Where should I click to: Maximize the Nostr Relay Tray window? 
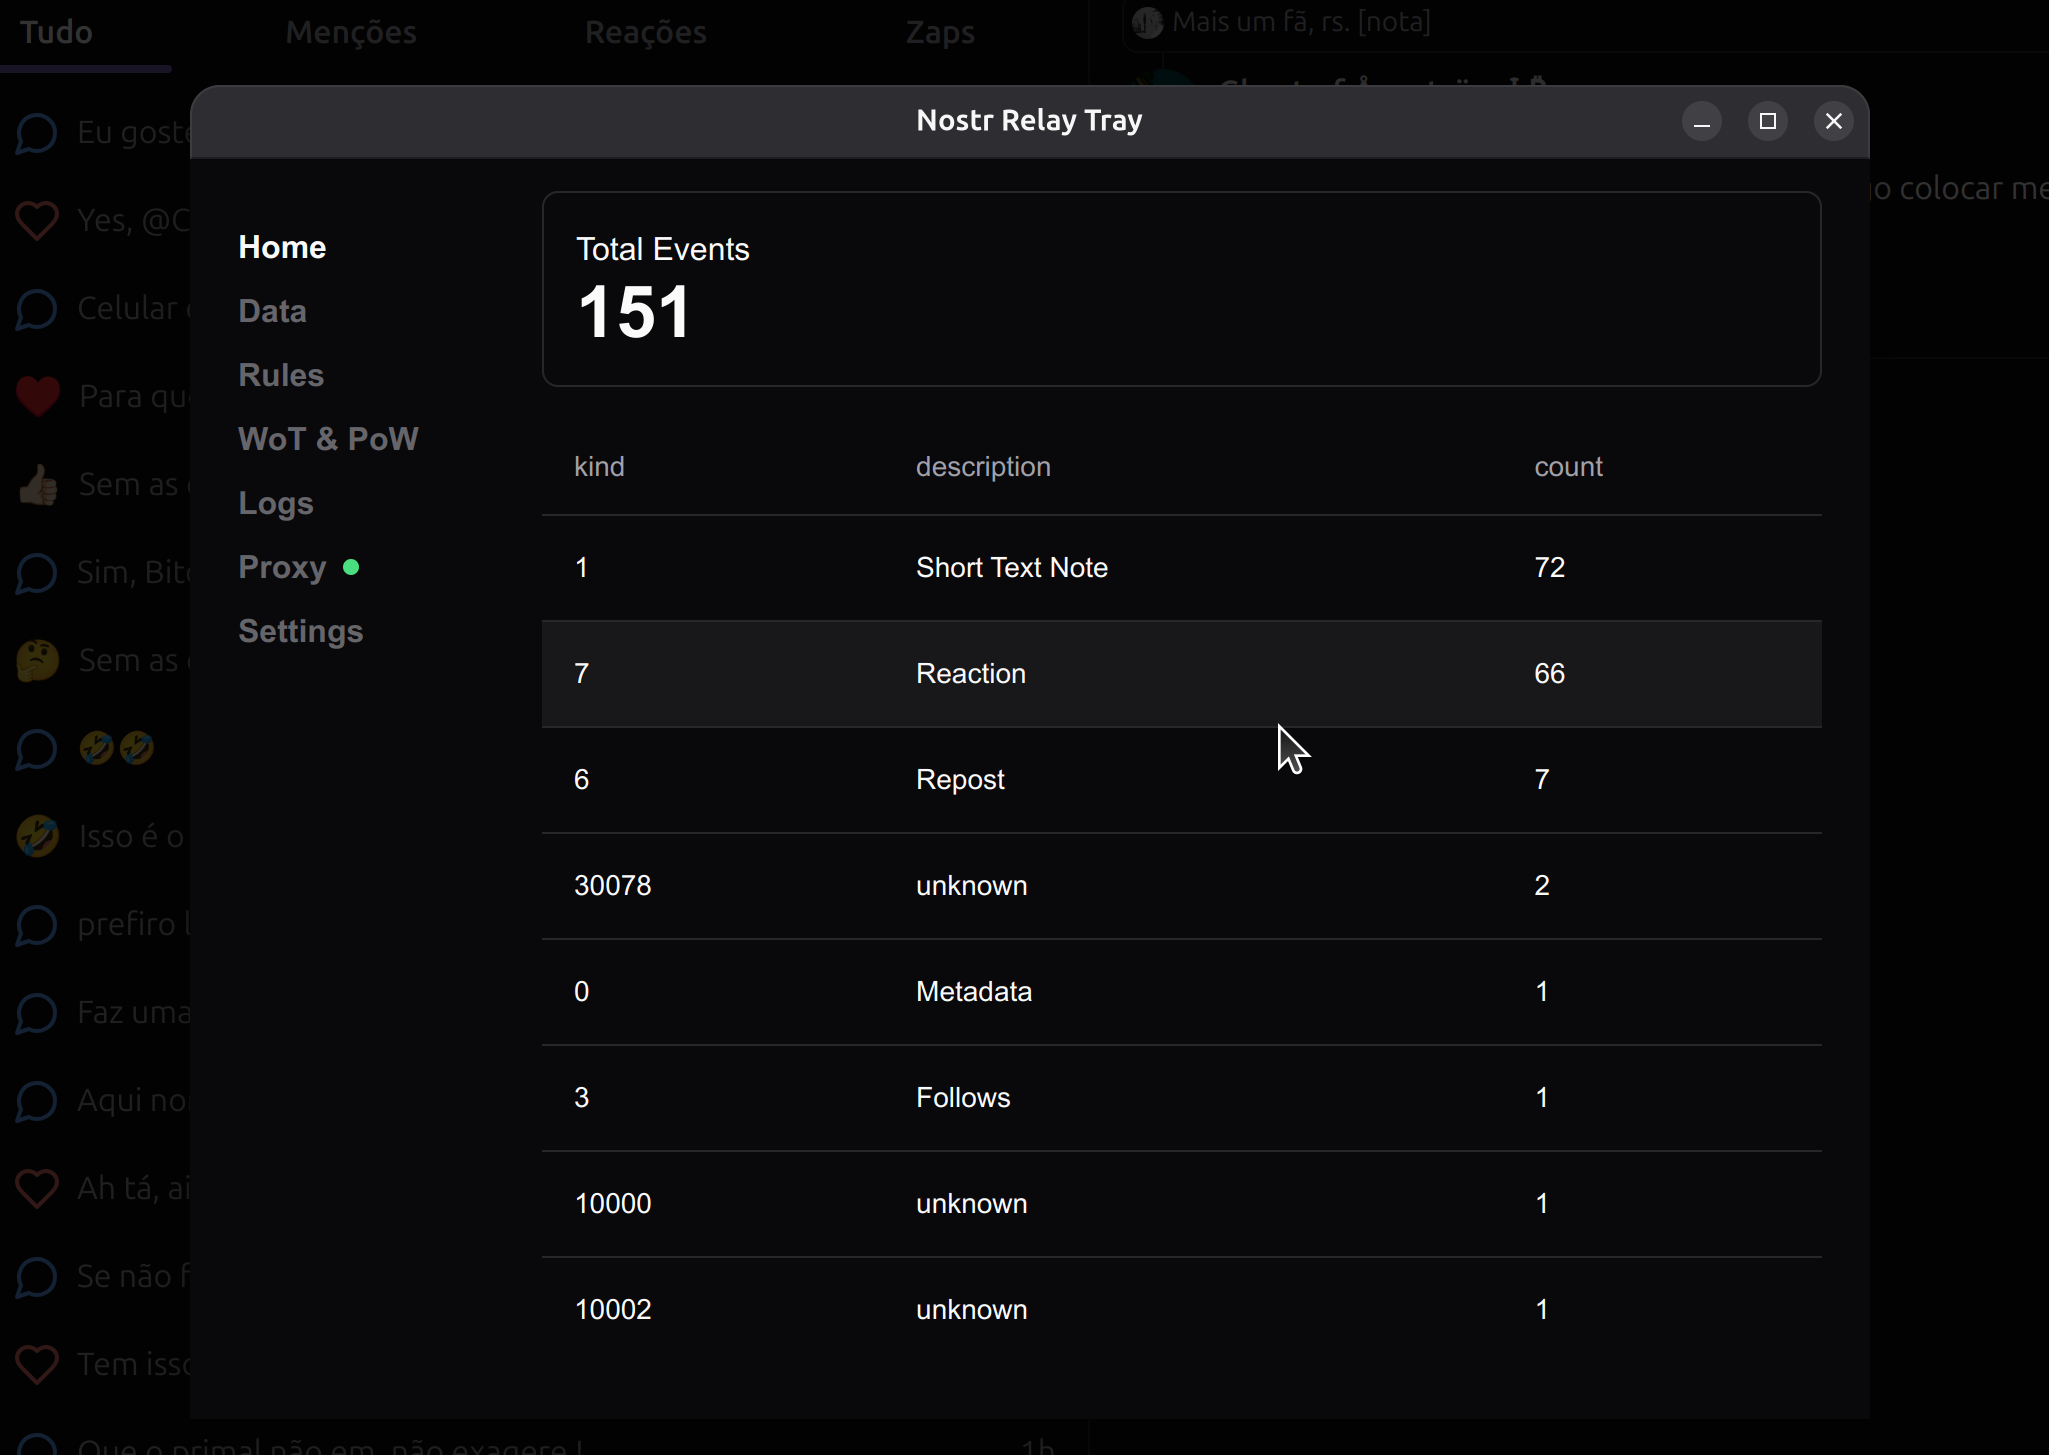point(1767,121)
